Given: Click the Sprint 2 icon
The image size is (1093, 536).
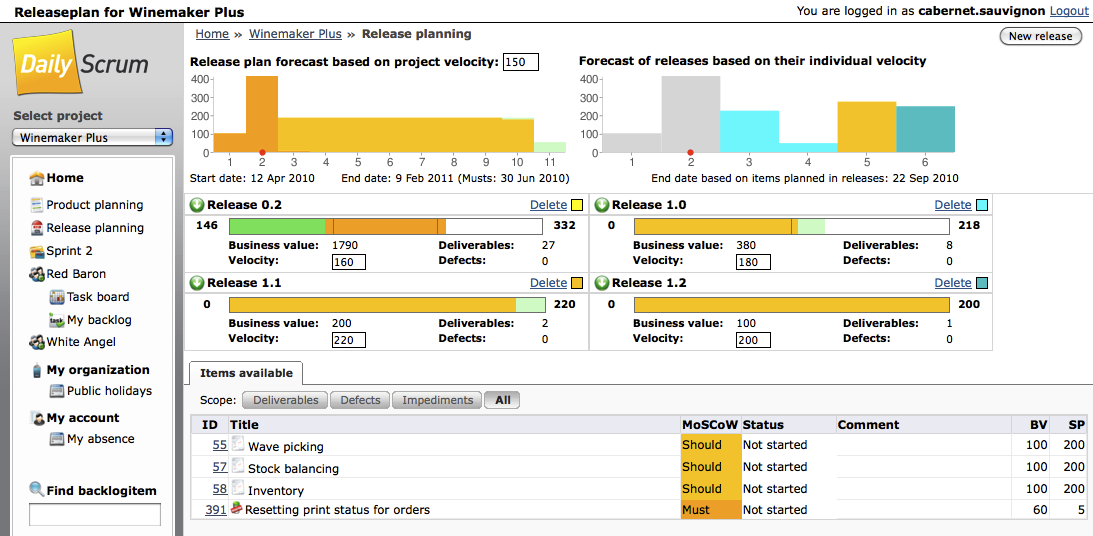Looking at the screenshot, I should [x=37, y=251].
